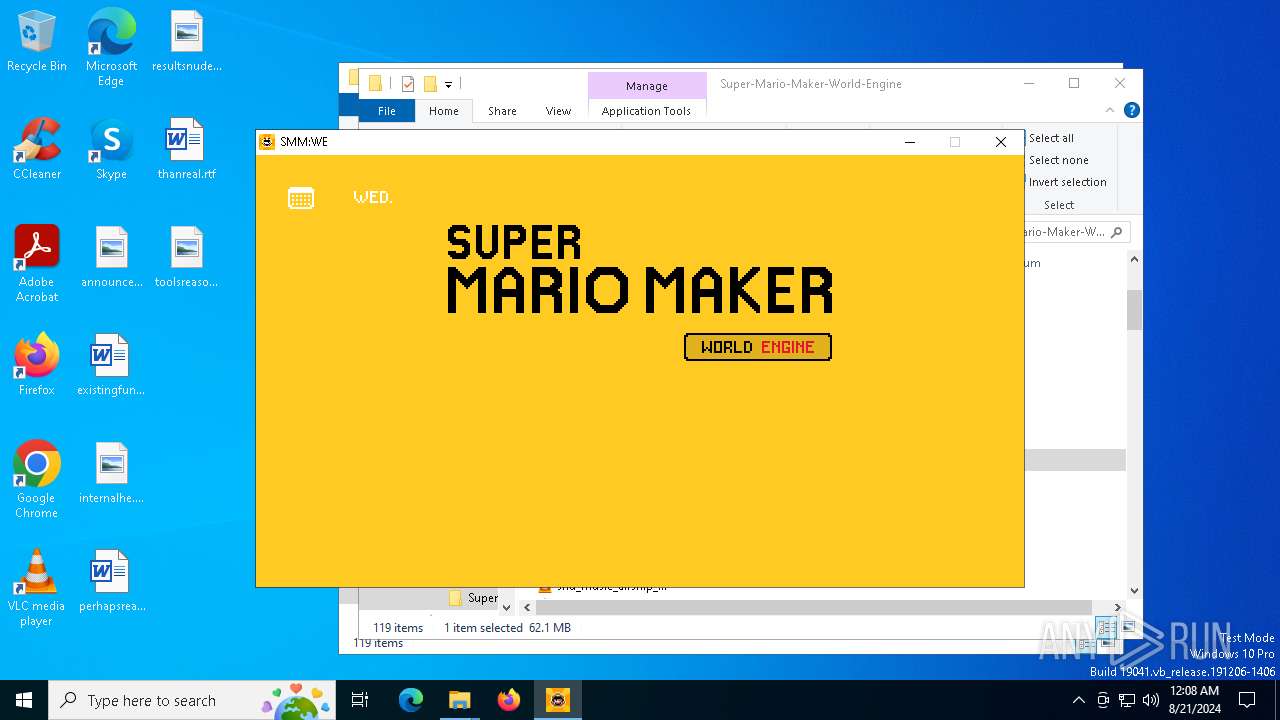Switch to the View ribbon tab
The width and height of the screenshot is (1280, 720).
558,111
